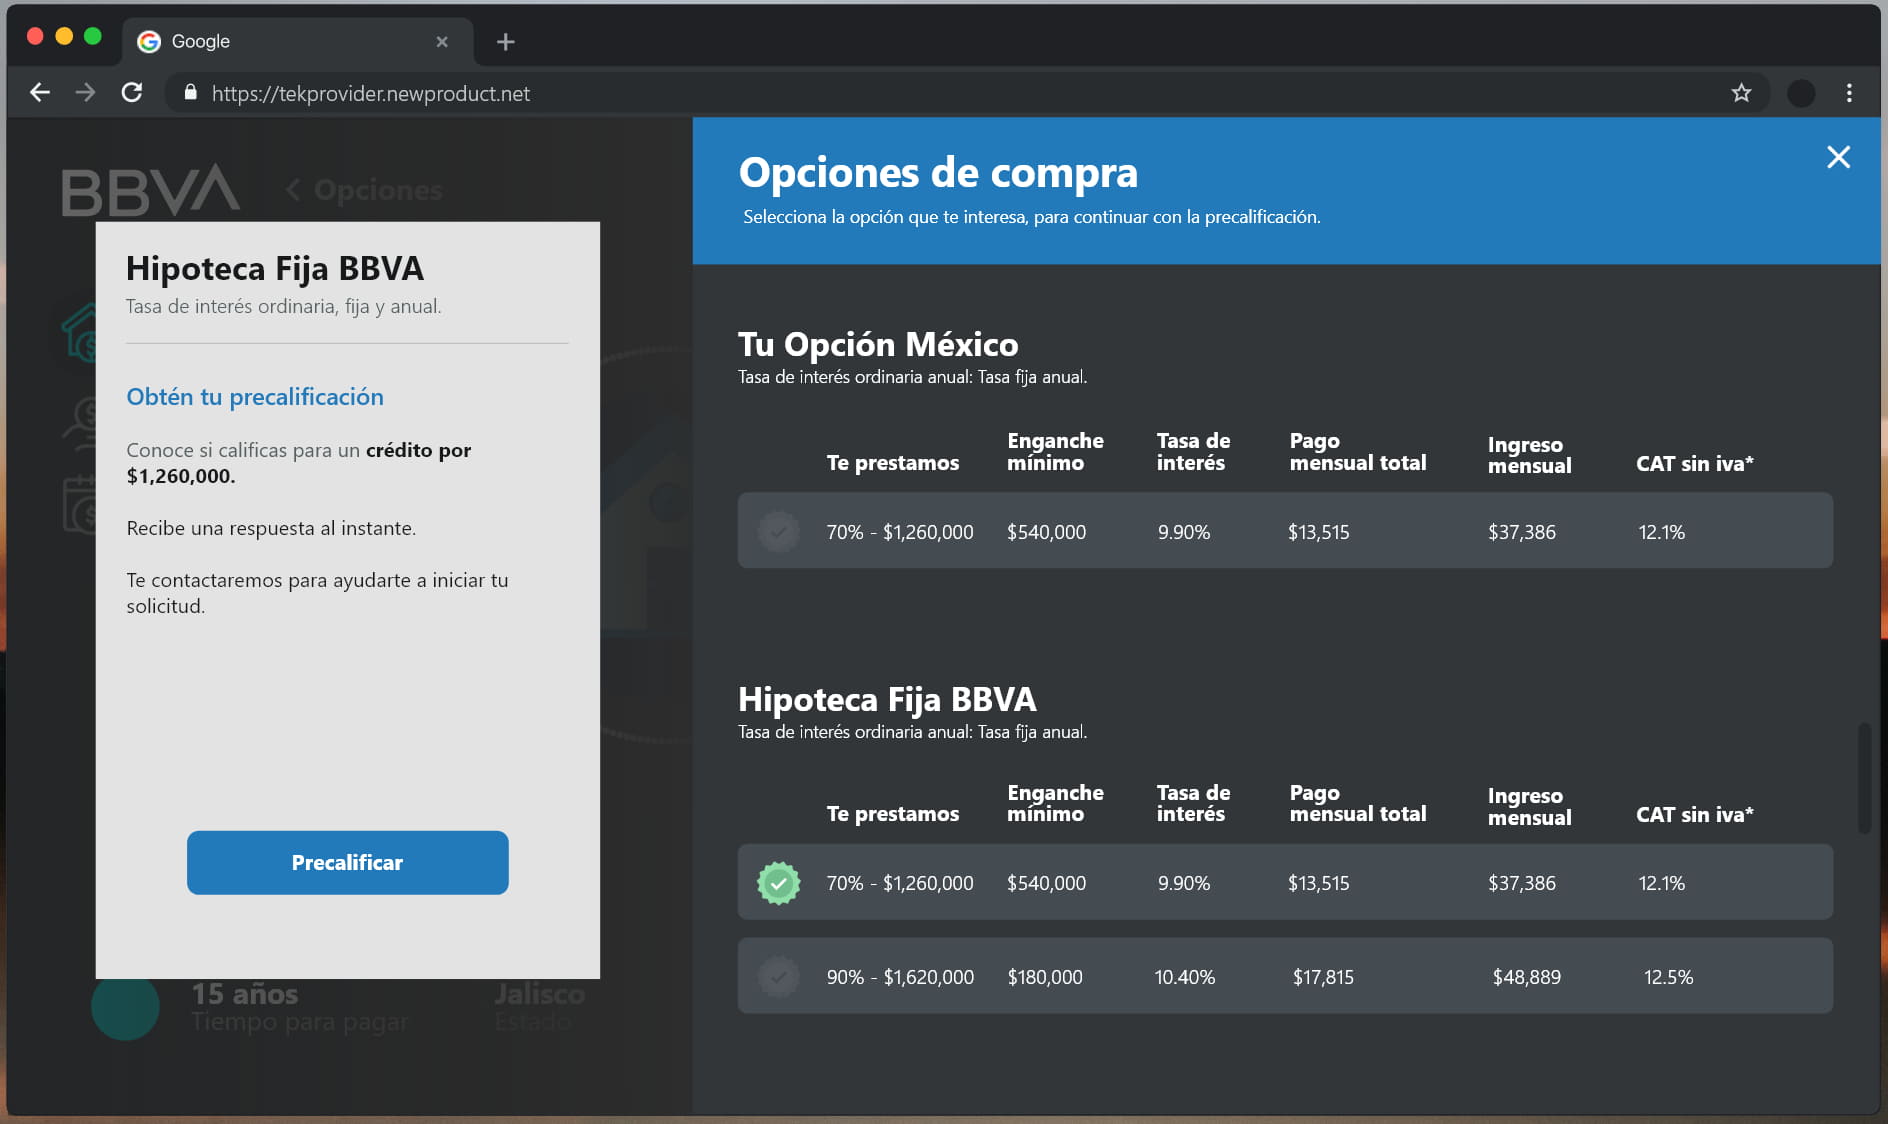Open a new browser tab
Screen dimensions: 1888x1124
505,41
